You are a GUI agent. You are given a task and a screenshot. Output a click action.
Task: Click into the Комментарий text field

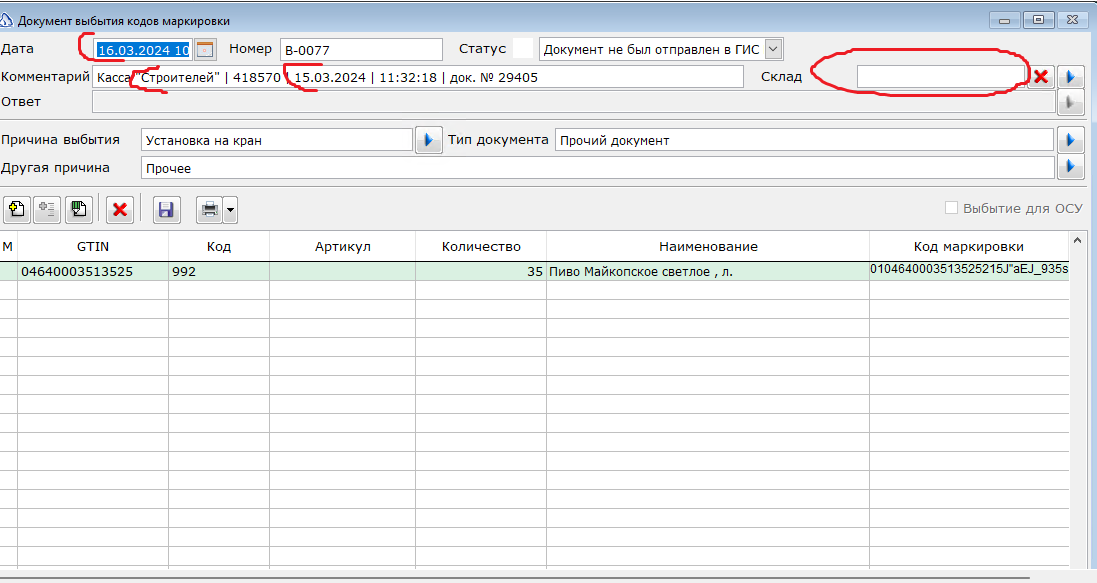click(x=418, y=77)
